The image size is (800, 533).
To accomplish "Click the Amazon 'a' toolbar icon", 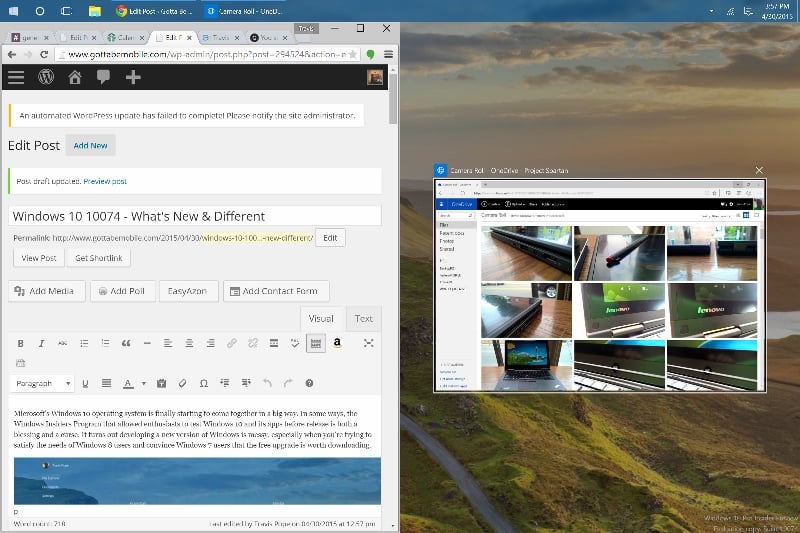I will click(x=337, y=343).
